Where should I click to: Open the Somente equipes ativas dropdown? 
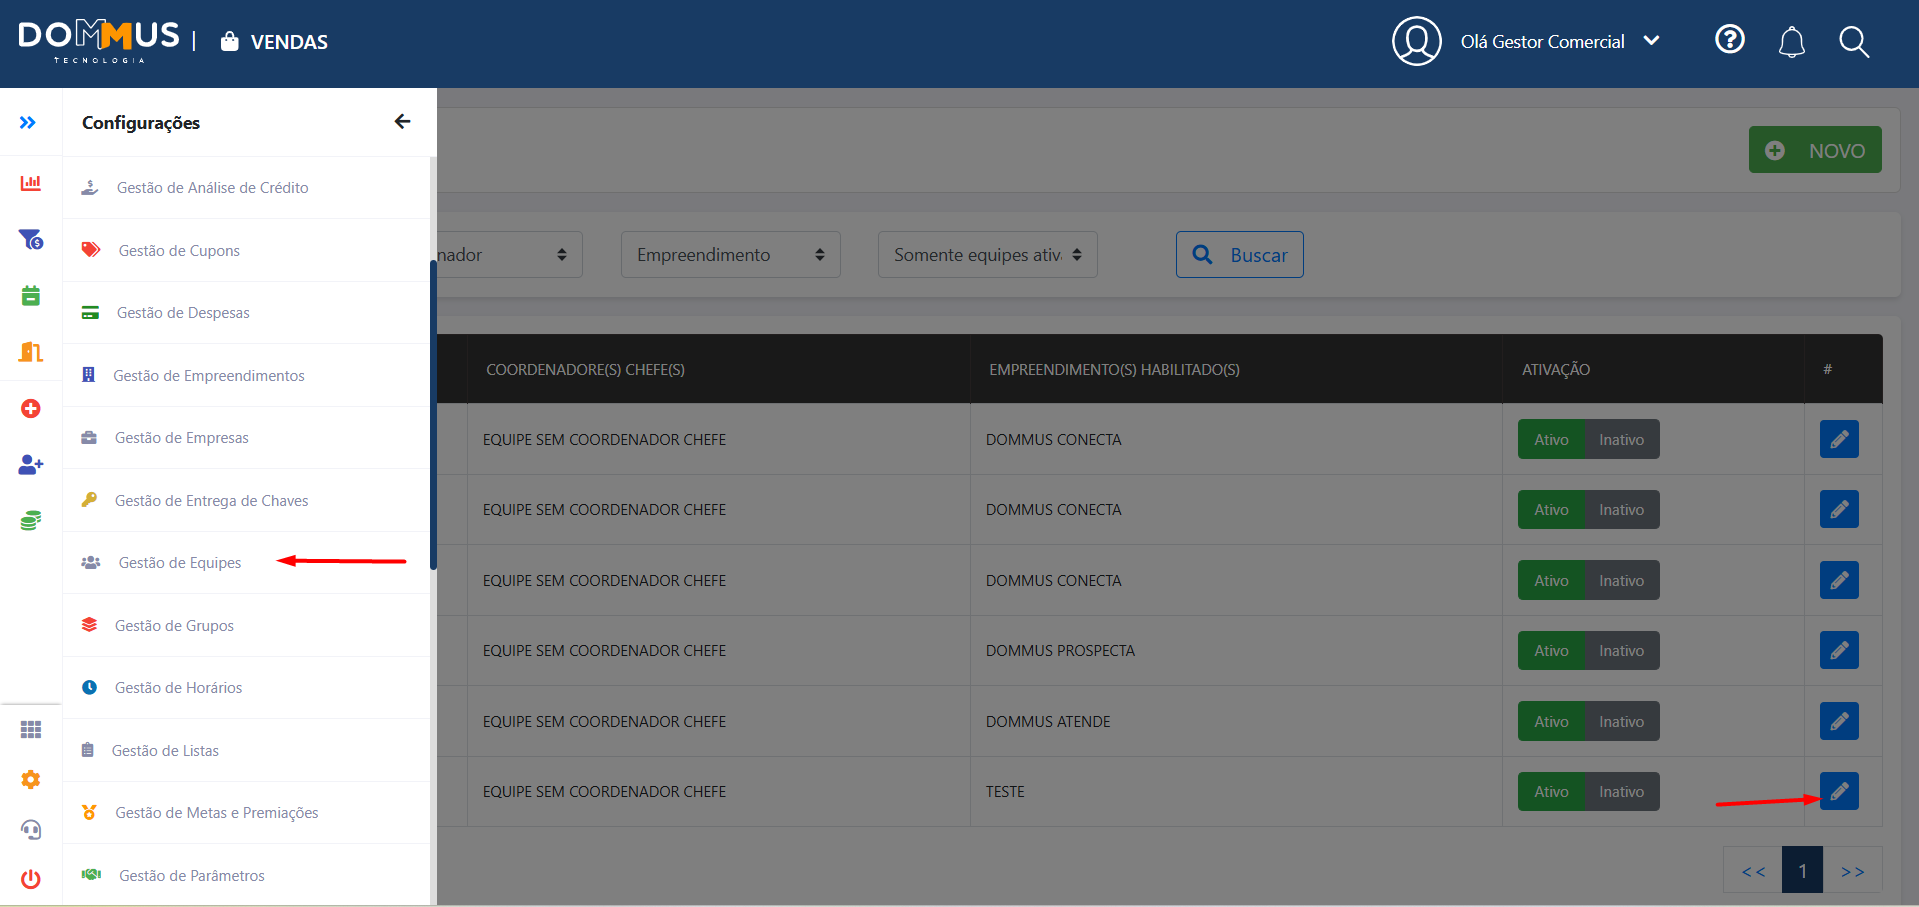tap(988, 255)
